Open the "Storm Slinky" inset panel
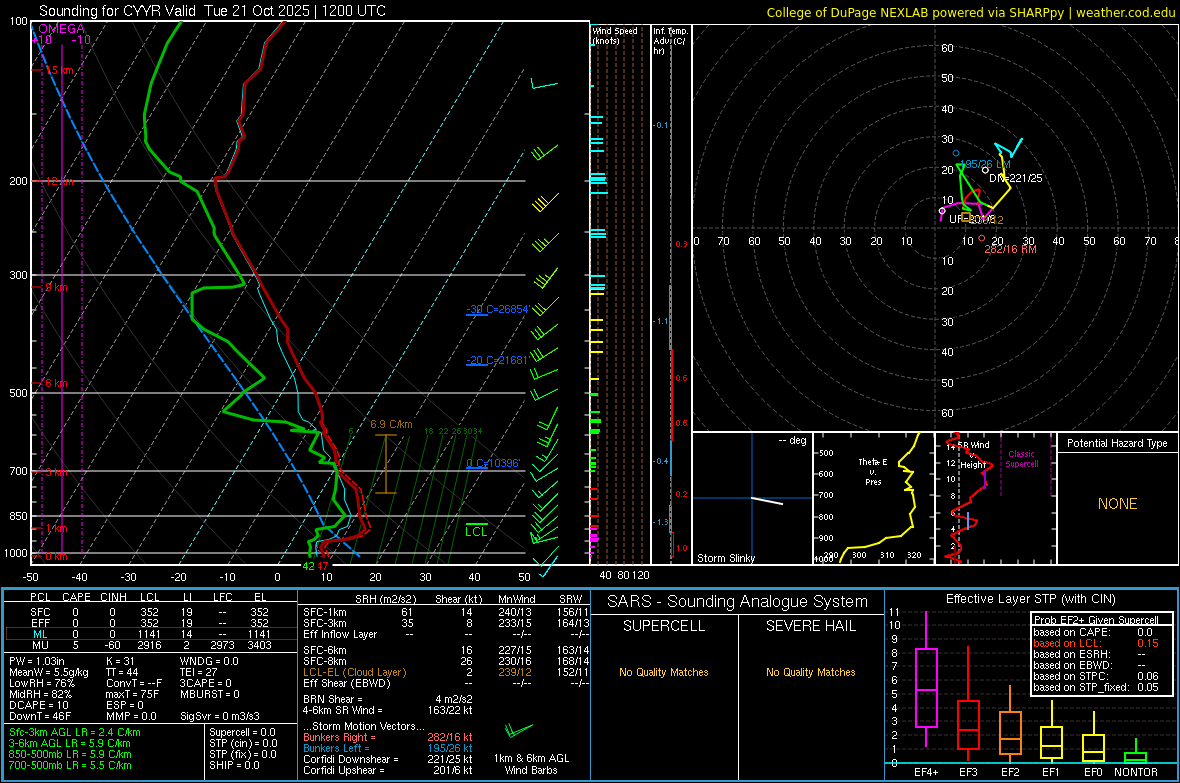Screen dimensions: 1180x783 pyautogui.click(x=752, y=498)
